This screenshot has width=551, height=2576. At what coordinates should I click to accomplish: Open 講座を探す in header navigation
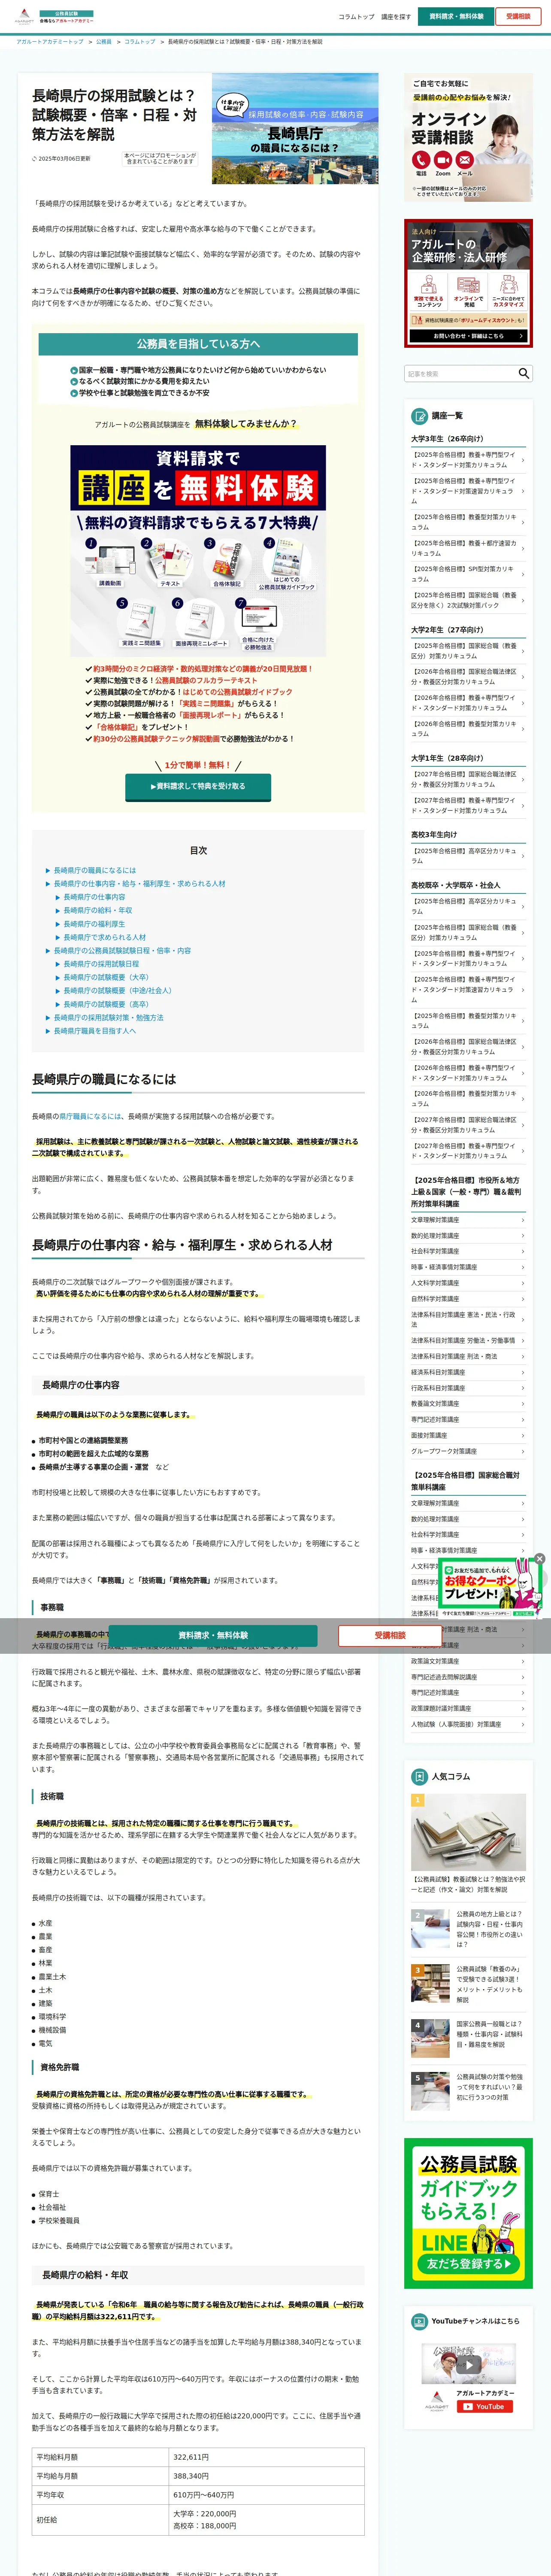coord(396,17)
